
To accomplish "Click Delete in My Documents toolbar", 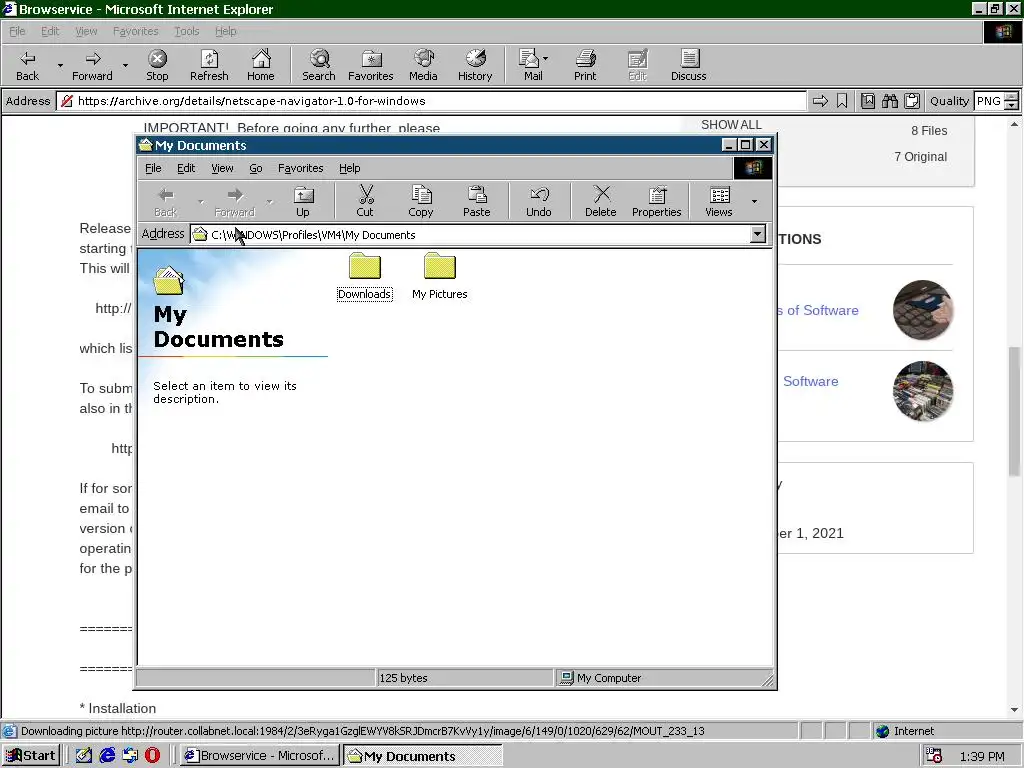I will click(x=601, y=201).
